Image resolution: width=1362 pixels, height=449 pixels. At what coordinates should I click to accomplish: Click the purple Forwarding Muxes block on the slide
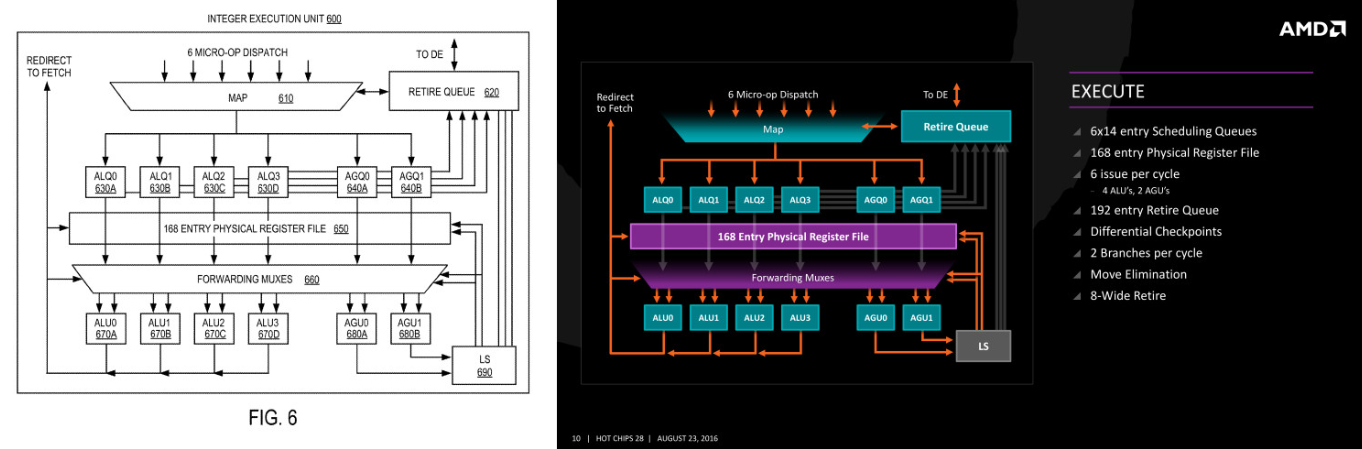793,276
